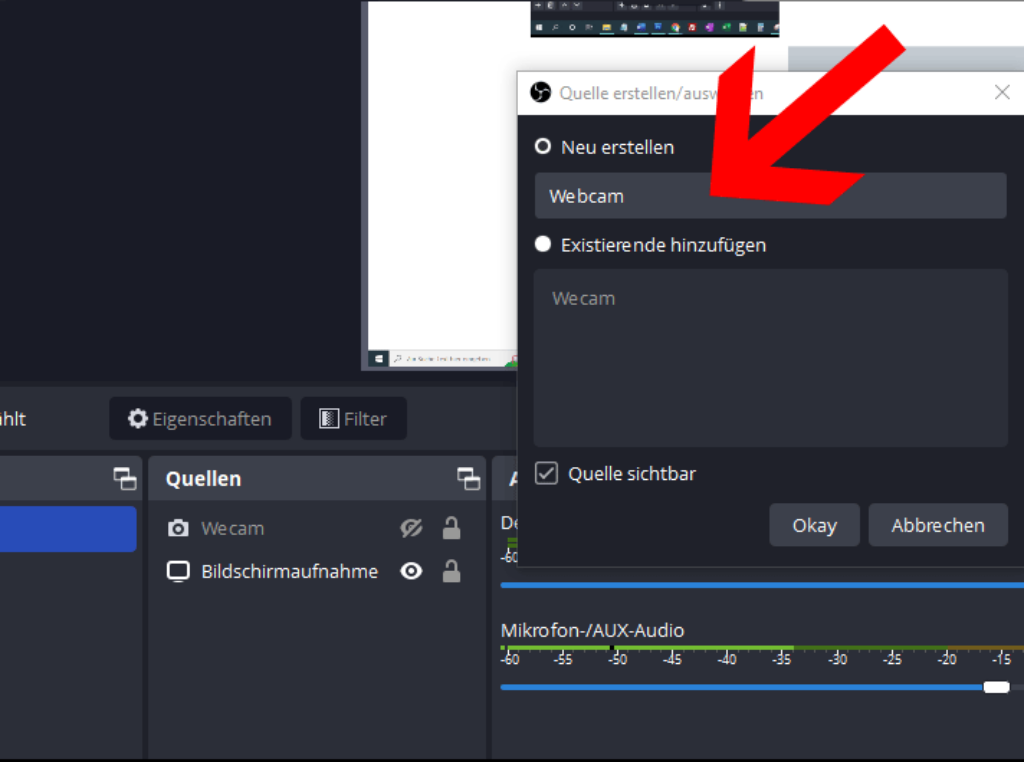Click the Filter icon in the toolbar
The width and height of the screenshot is (1024, 762).
point(327,418)
